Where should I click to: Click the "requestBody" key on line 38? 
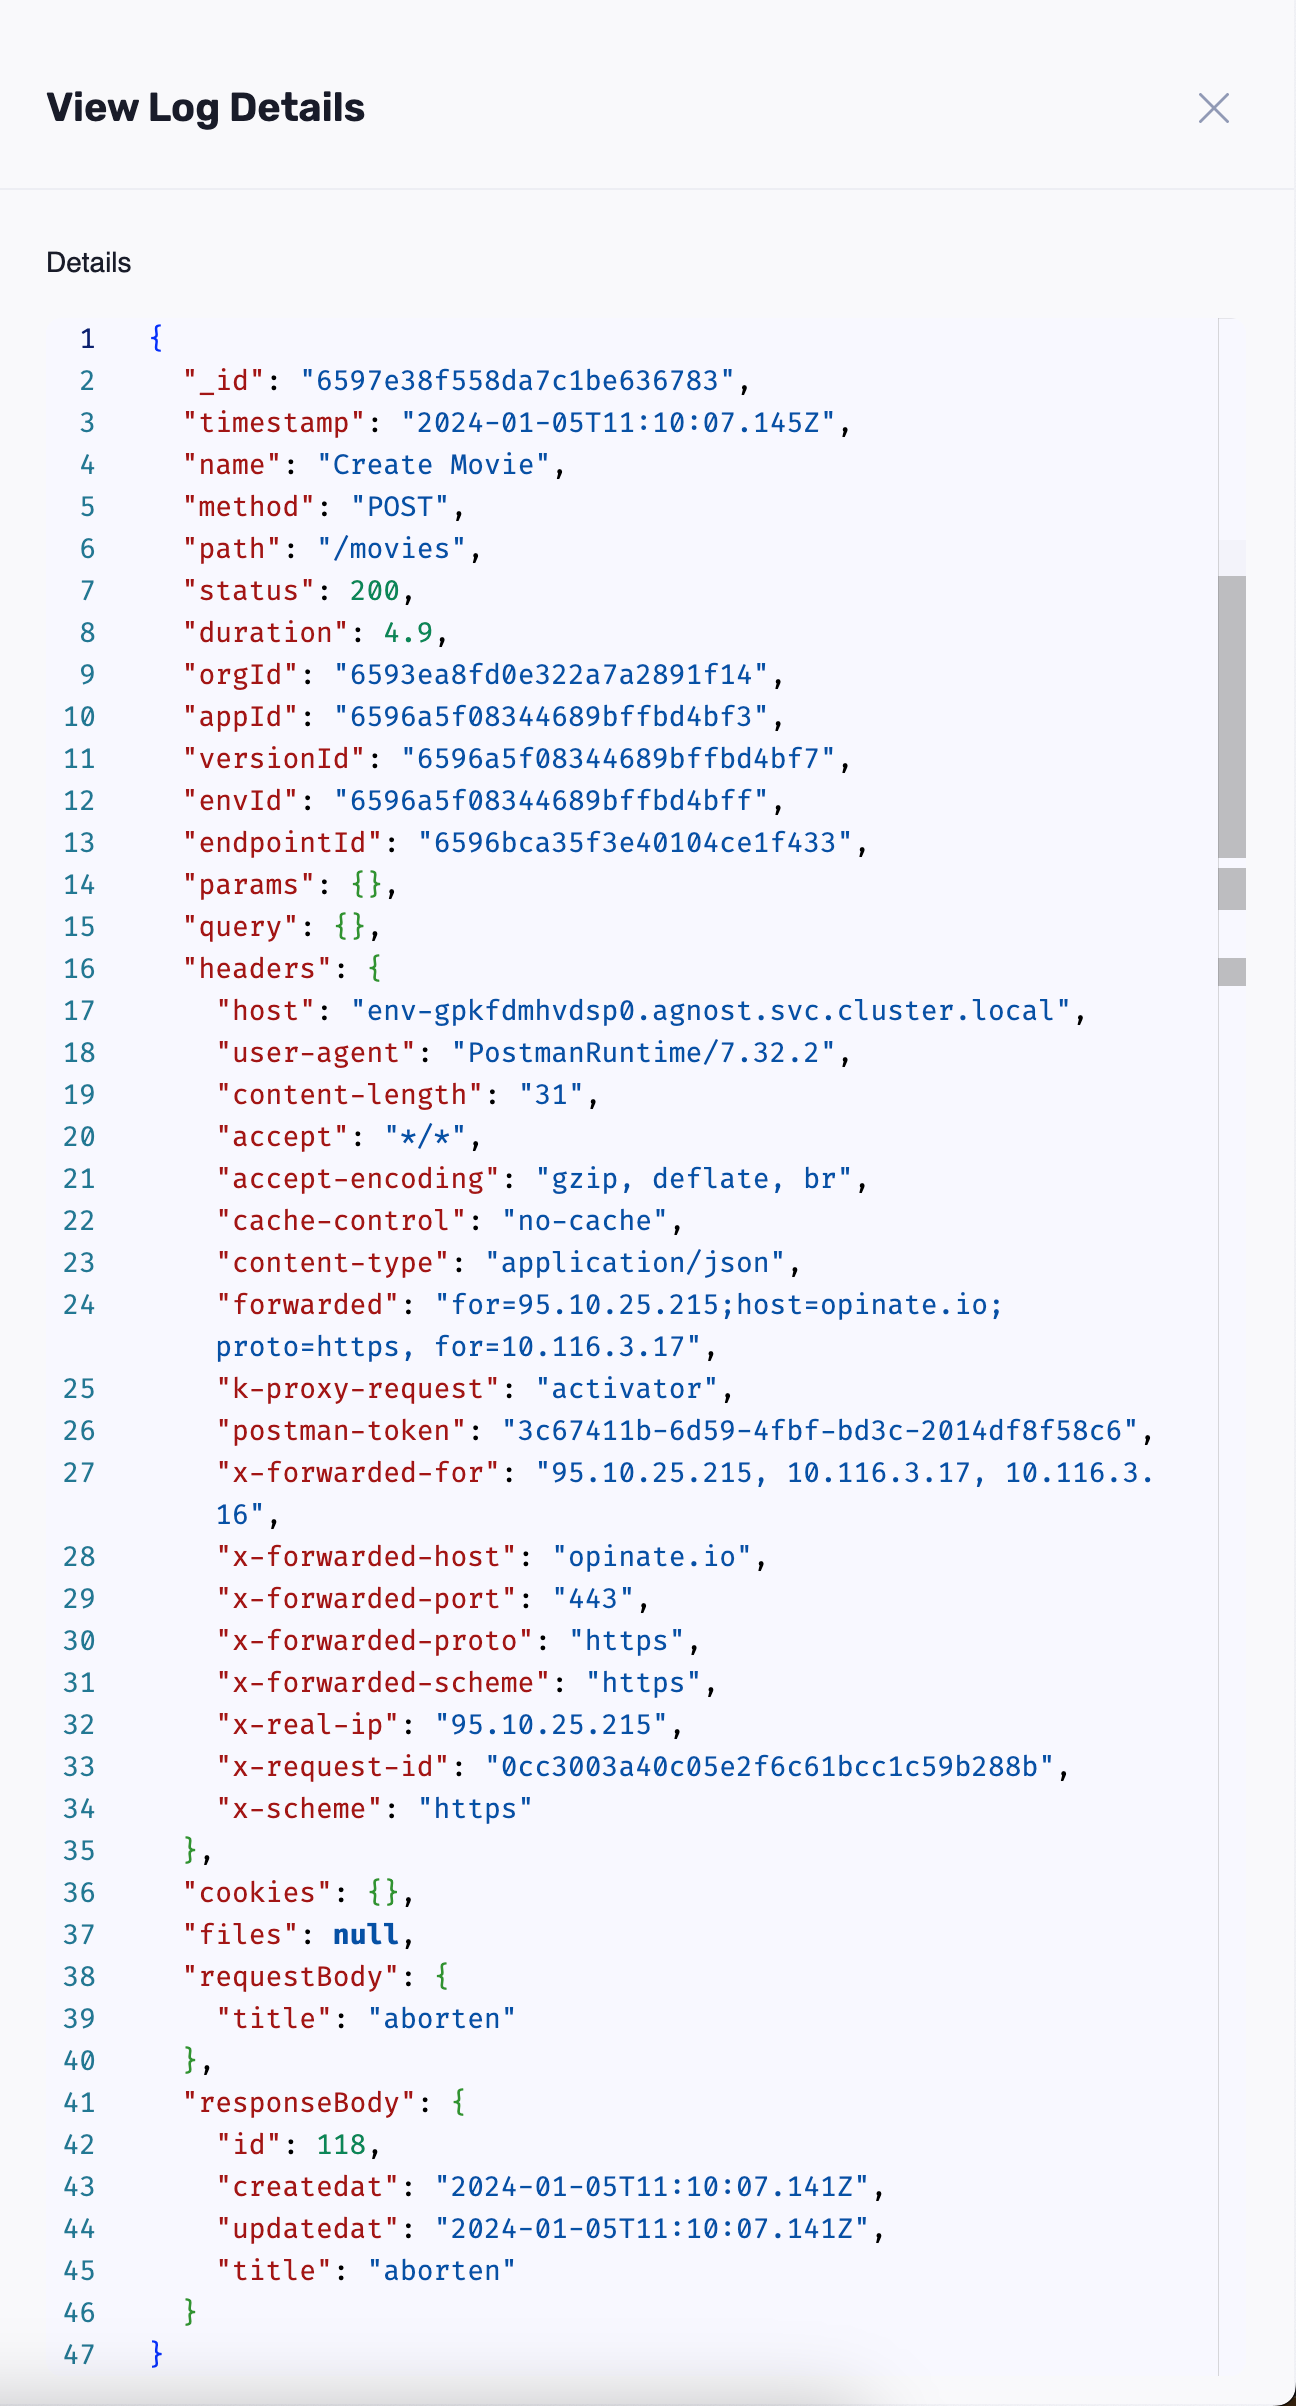(x=299, y=1977)
